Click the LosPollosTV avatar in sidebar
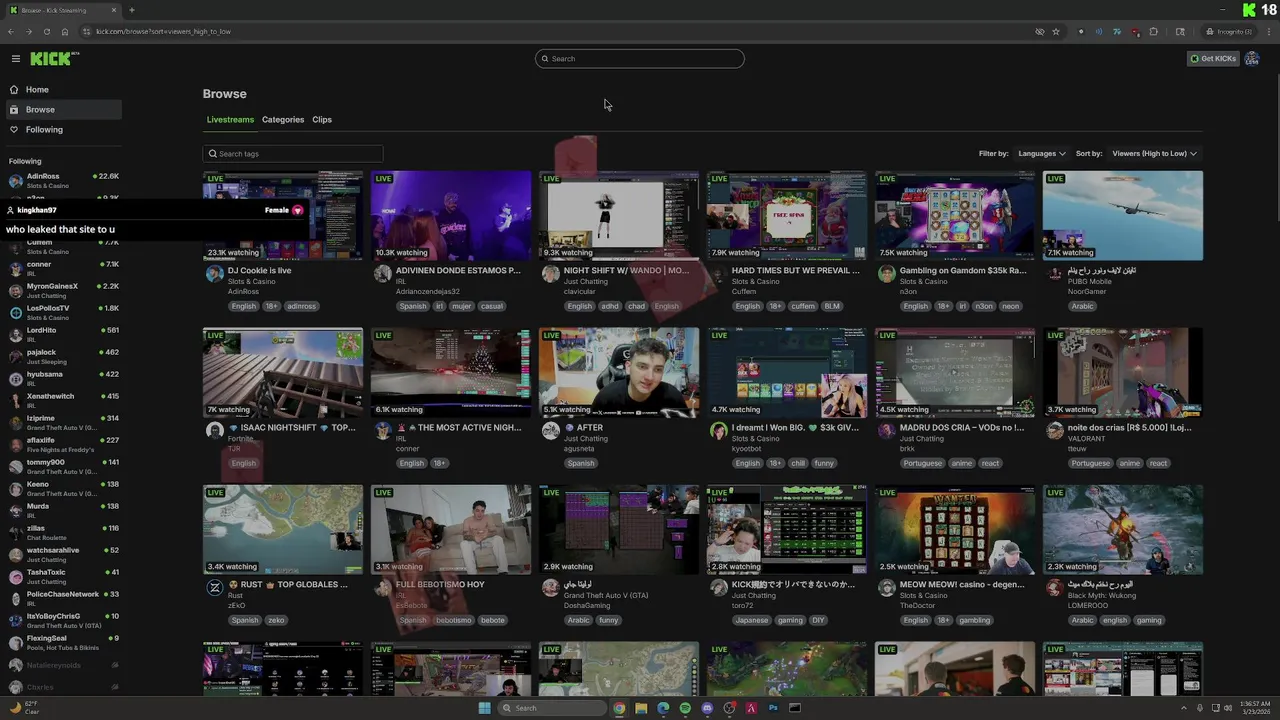Image resolution: width=1280 pixels, height=720 pixels. [16, 313]
